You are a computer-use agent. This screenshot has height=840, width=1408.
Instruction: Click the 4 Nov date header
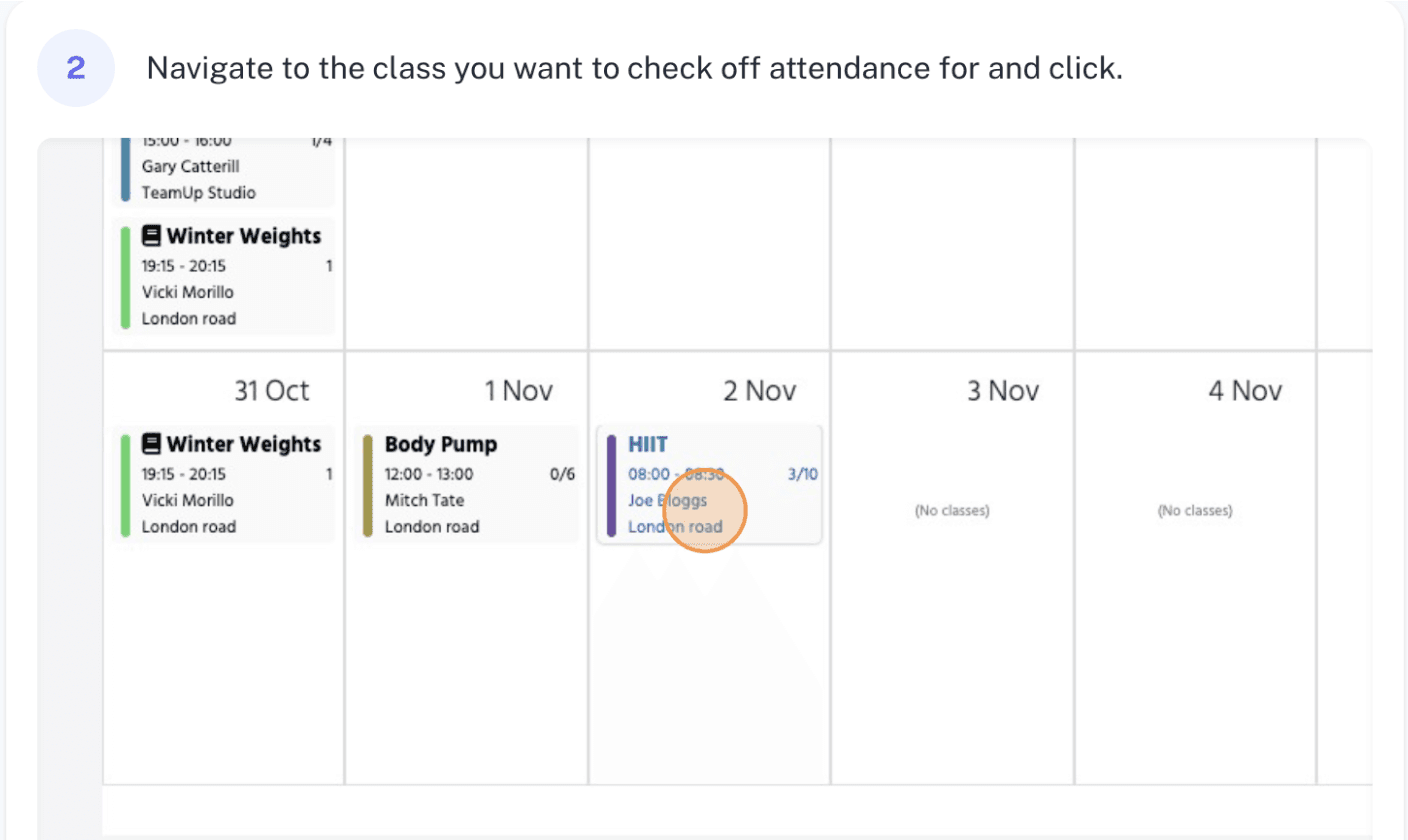point(1245,390)
